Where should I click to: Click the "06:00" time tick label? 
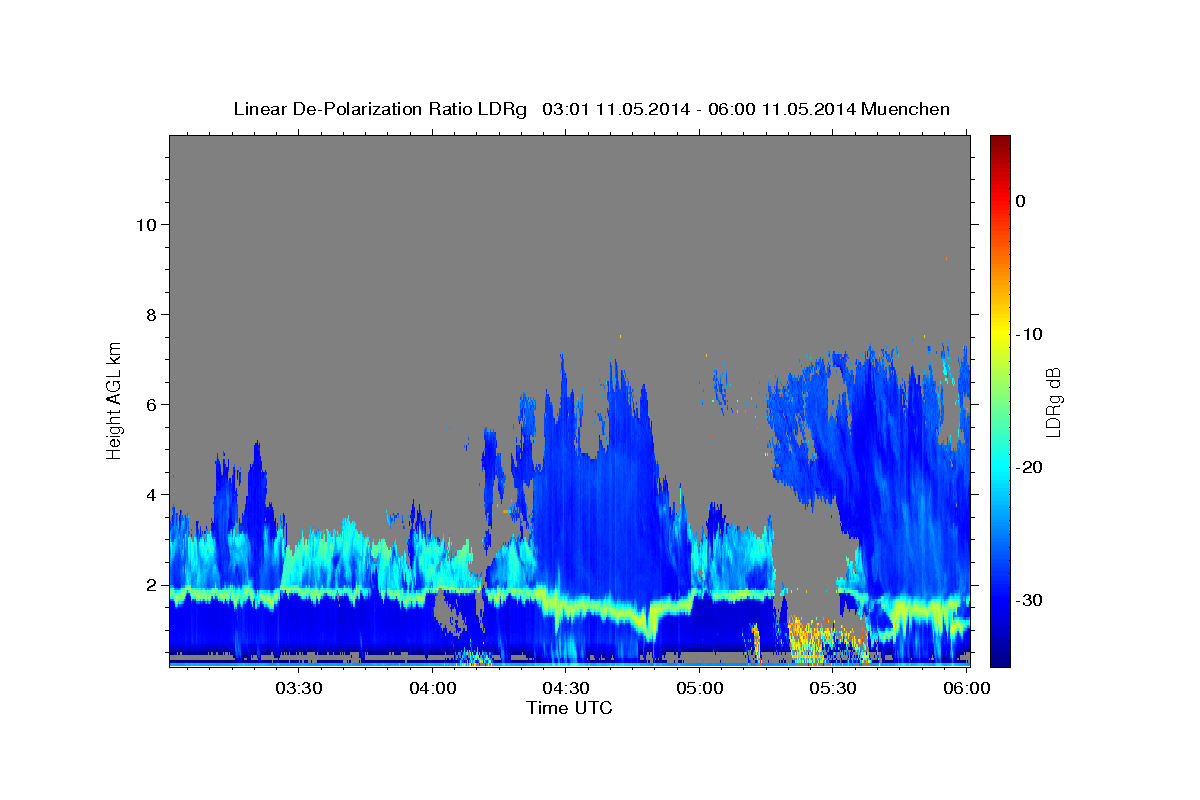(x=966, y=688)
